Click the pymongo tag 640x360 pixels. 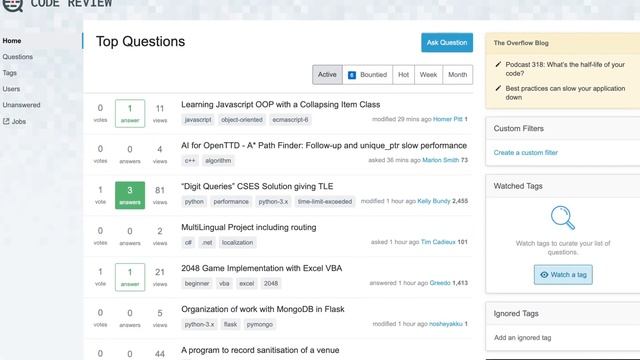260,324
